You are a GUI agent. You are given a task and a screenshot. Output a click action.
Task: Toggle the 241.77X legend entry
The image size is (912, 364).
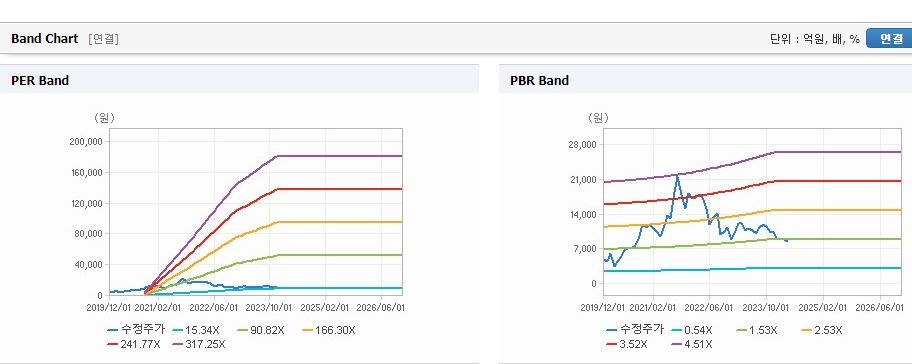point(133,344)
